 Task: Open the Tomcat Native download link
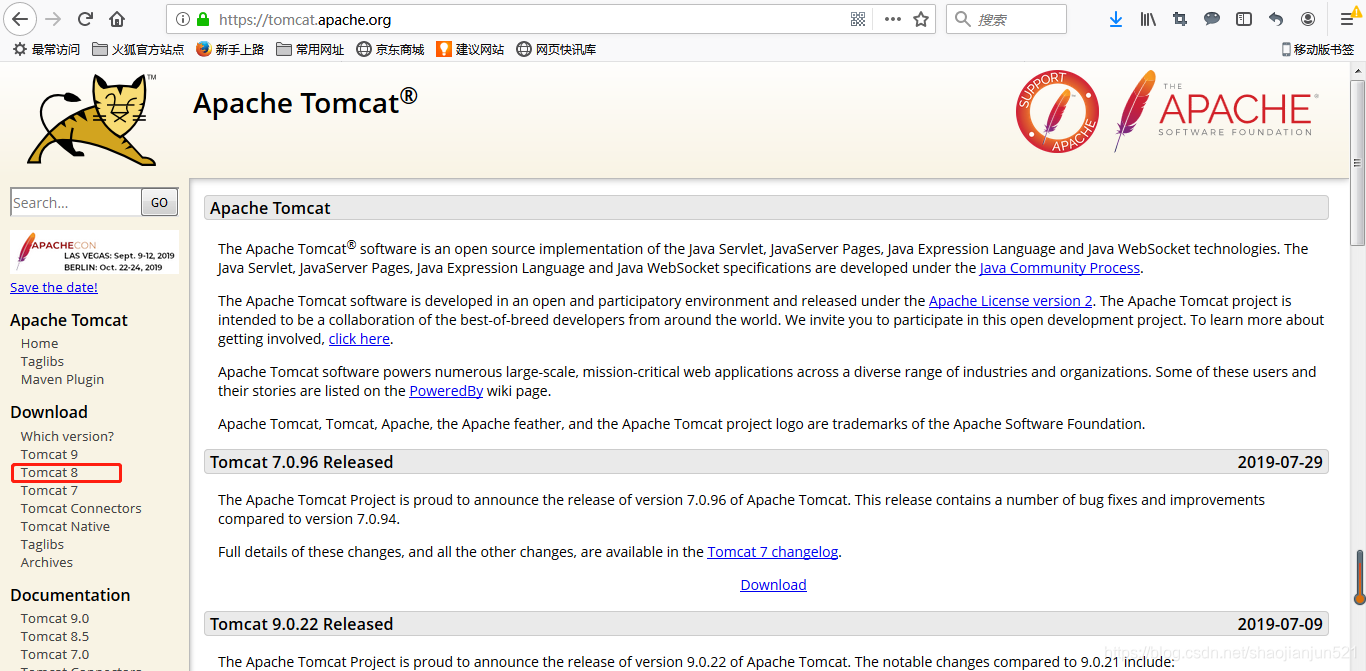pos(65,526)
